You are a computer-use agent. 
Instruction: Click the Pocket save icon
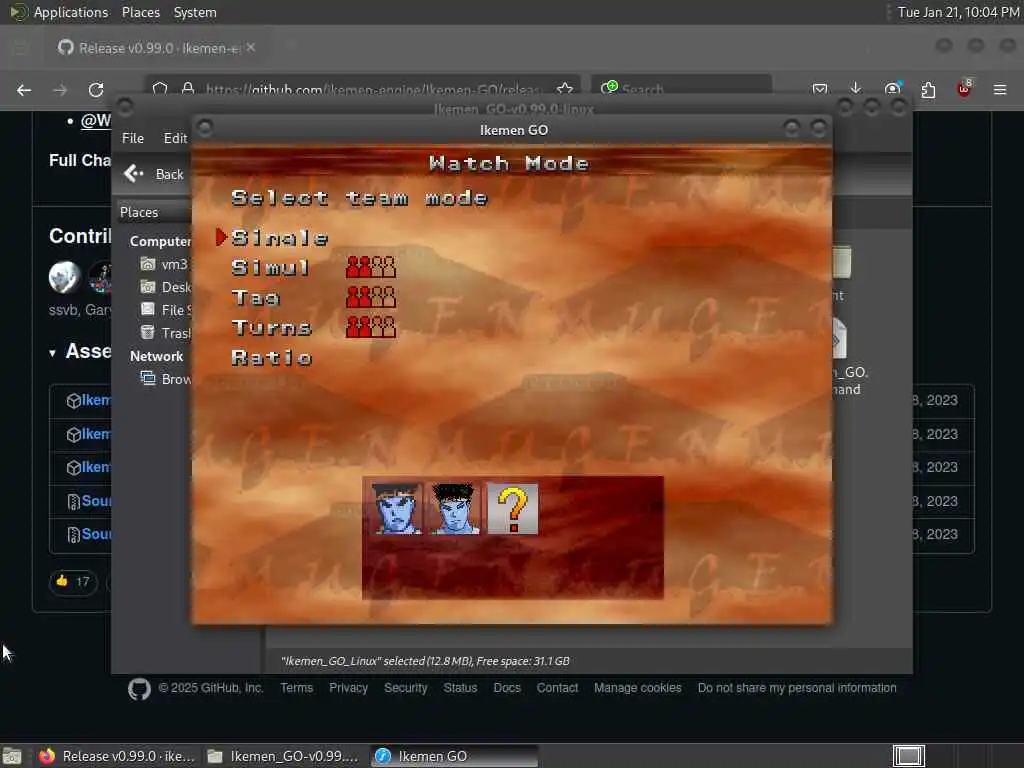(820, 89)
